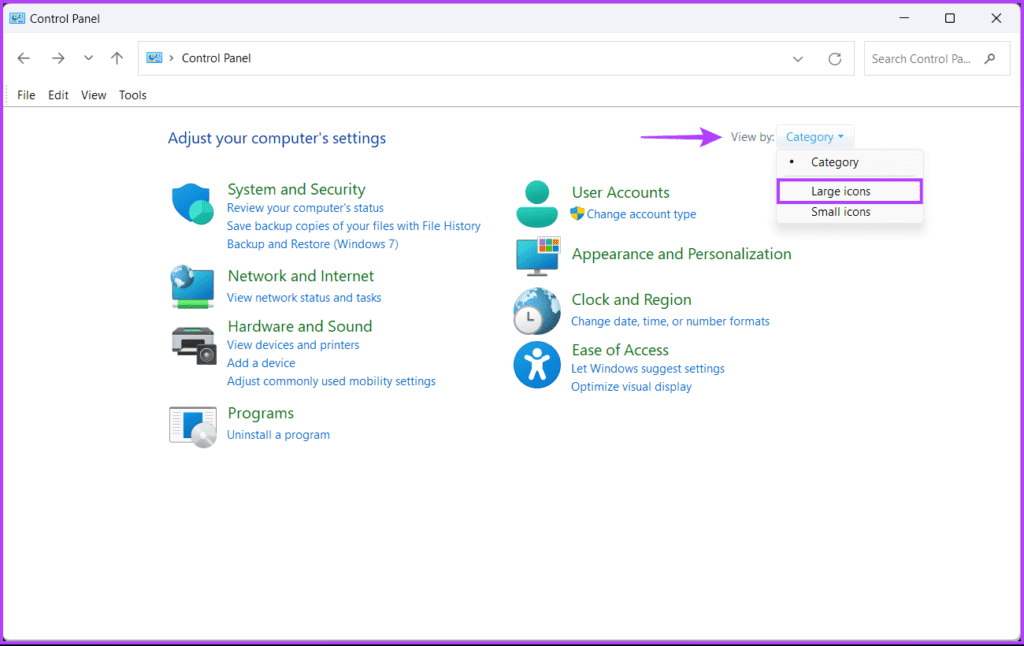Go back using the back arrow
The width and height of the screenshot is (1024, 646).
click(24, 58)
